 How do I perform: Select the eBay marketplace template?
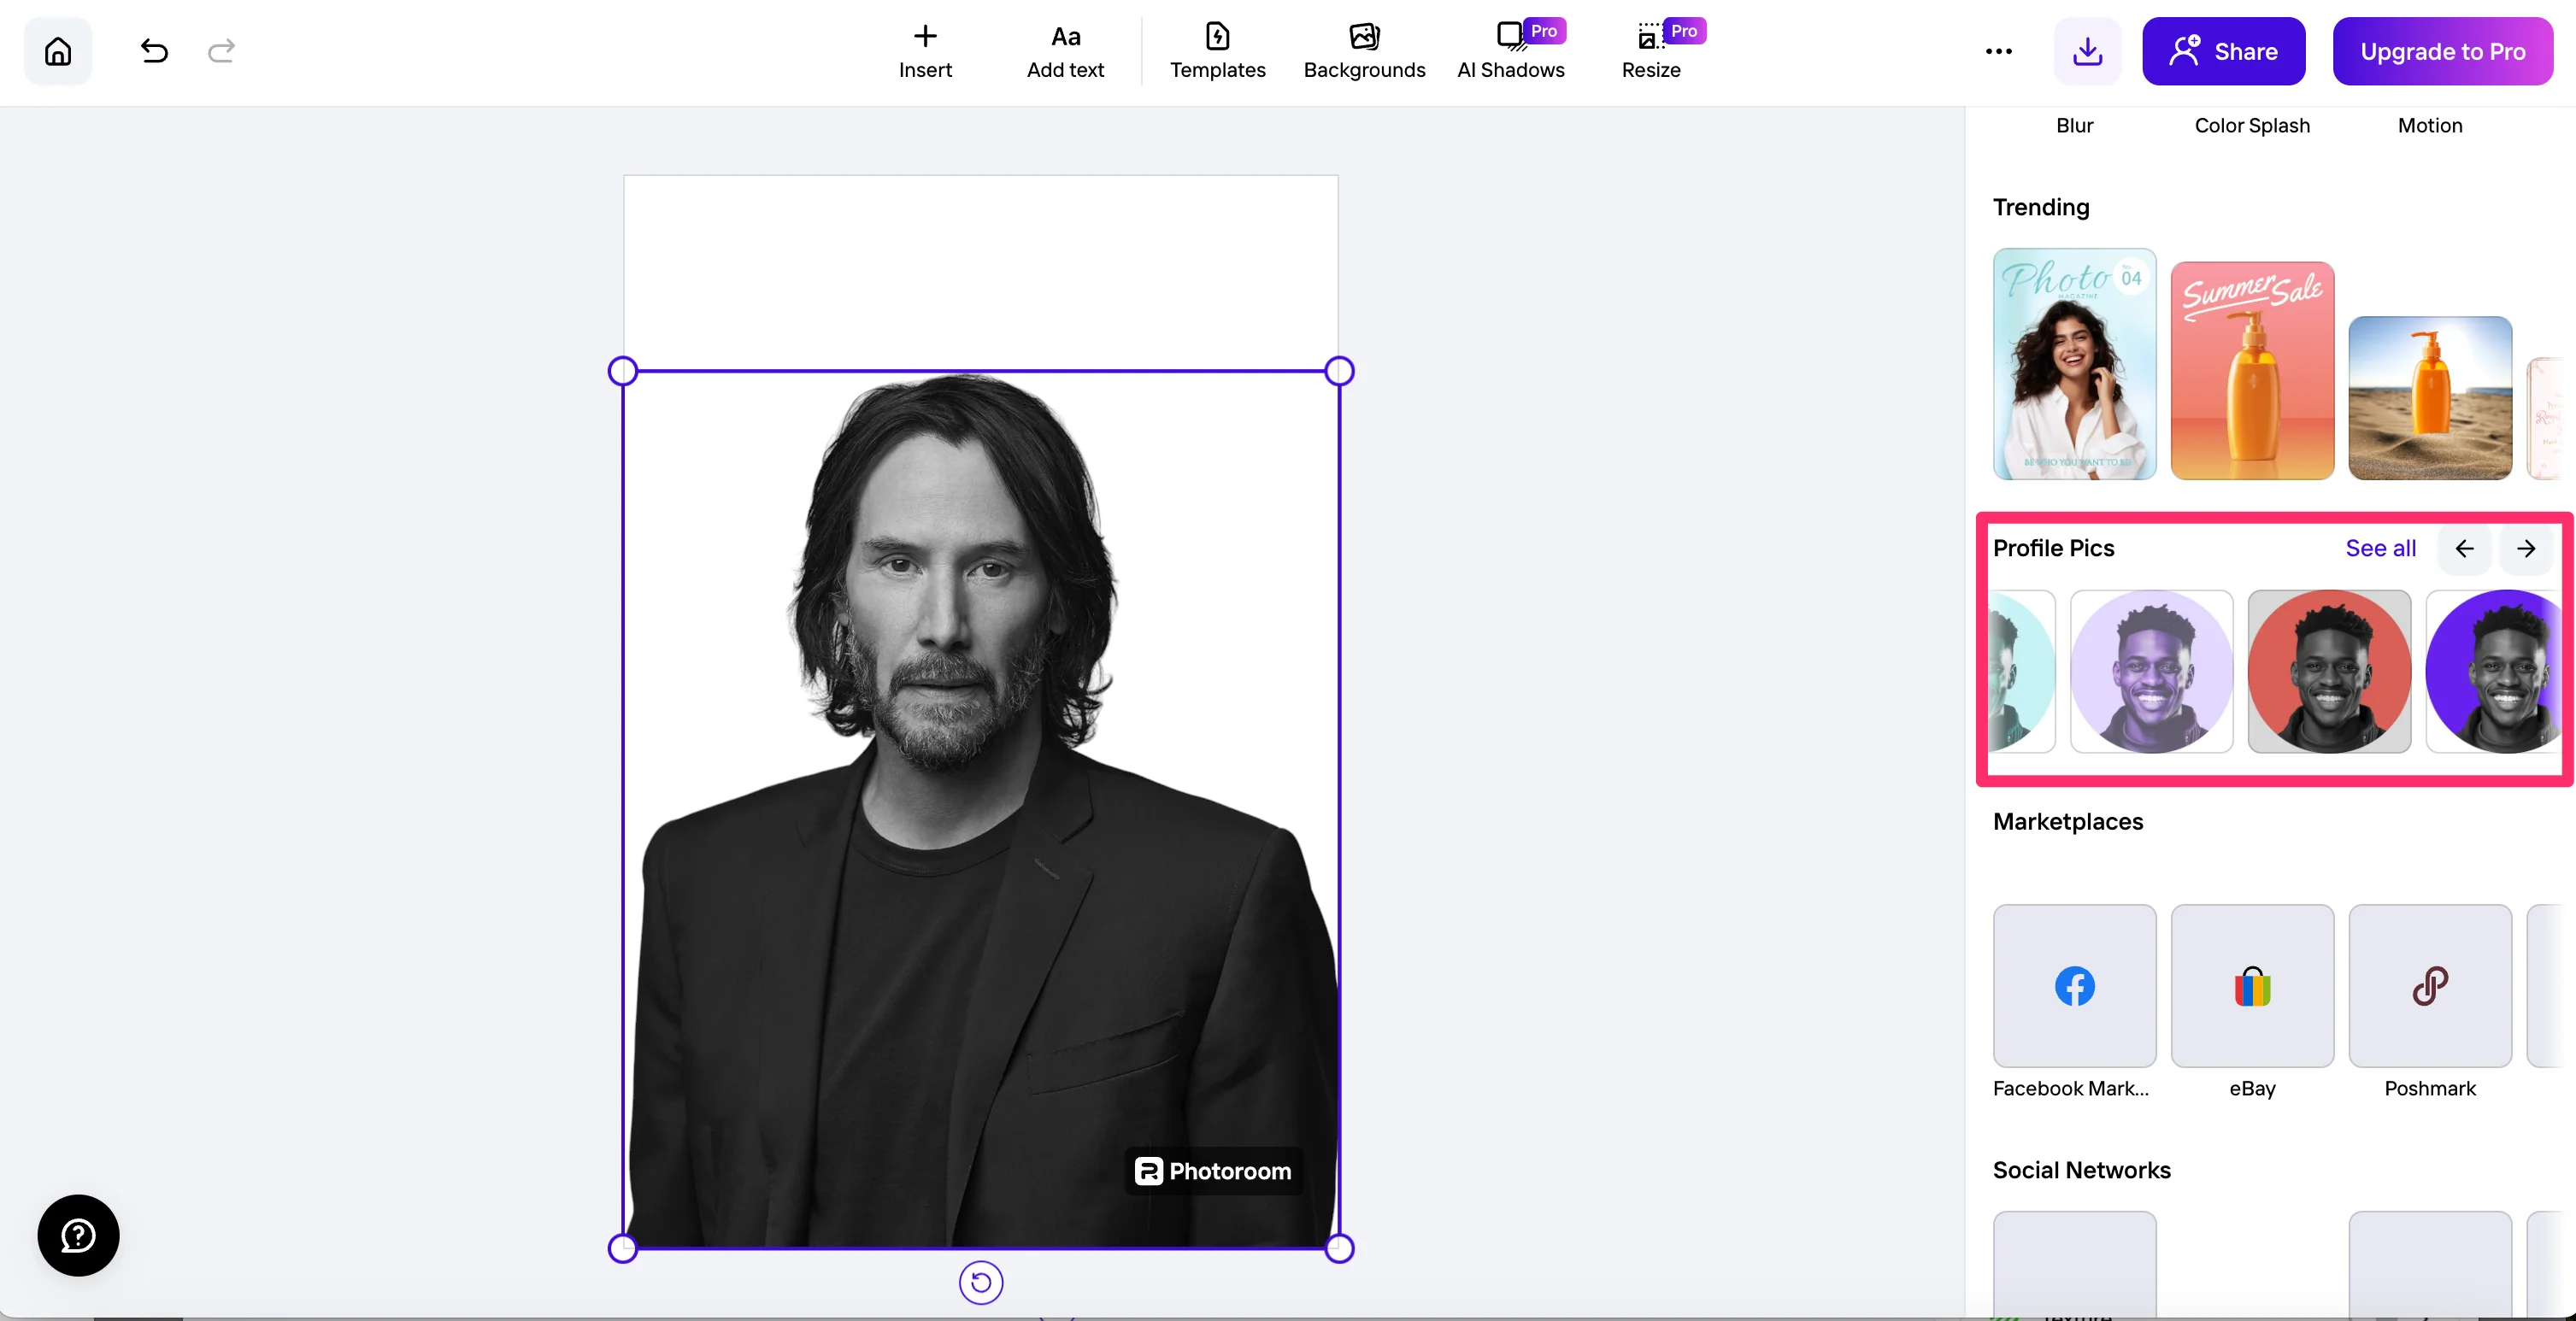[2252, 986]
